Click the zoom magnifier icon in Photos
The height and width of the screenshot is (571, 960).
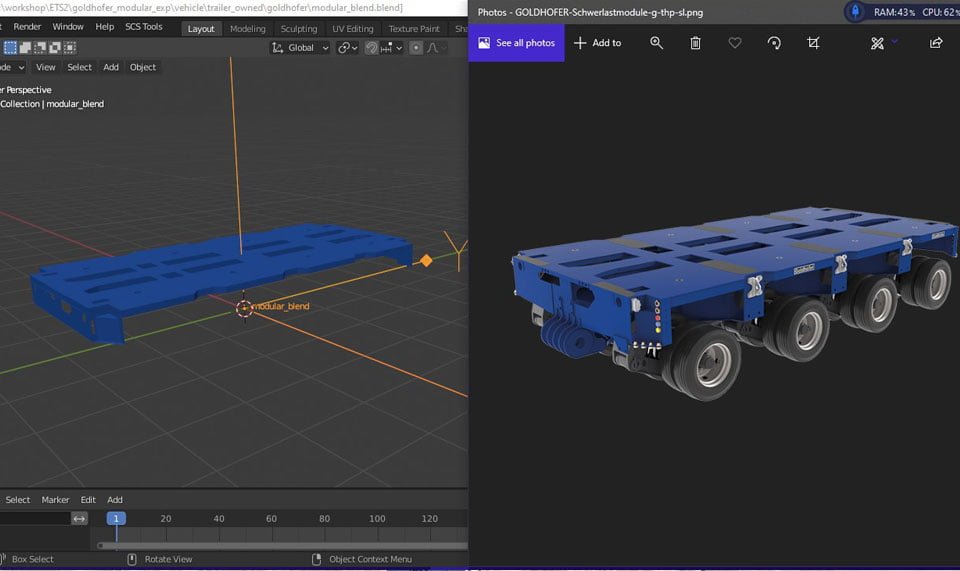[x=656, y=43]
